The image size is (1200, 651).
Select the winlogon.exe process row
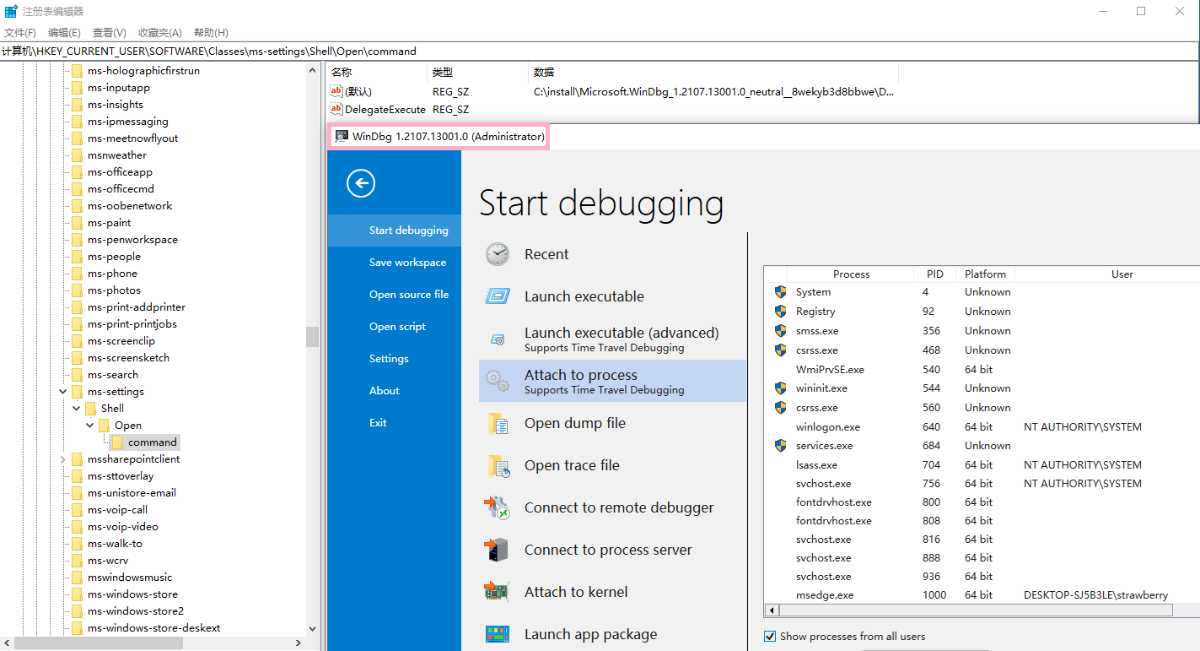pyautogui.click(x=982, y=426)
